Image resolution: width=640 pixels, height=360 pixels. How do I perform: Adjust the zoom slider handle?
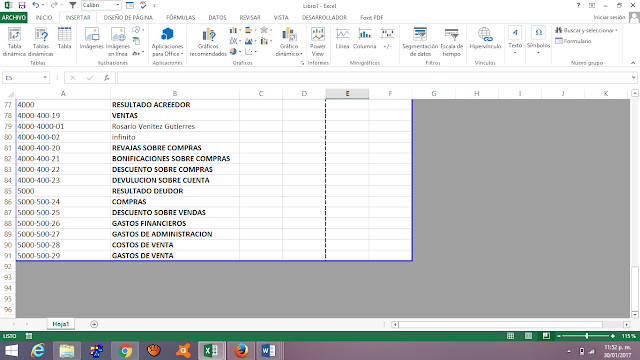pyautogui.click(x=587, y=336)
